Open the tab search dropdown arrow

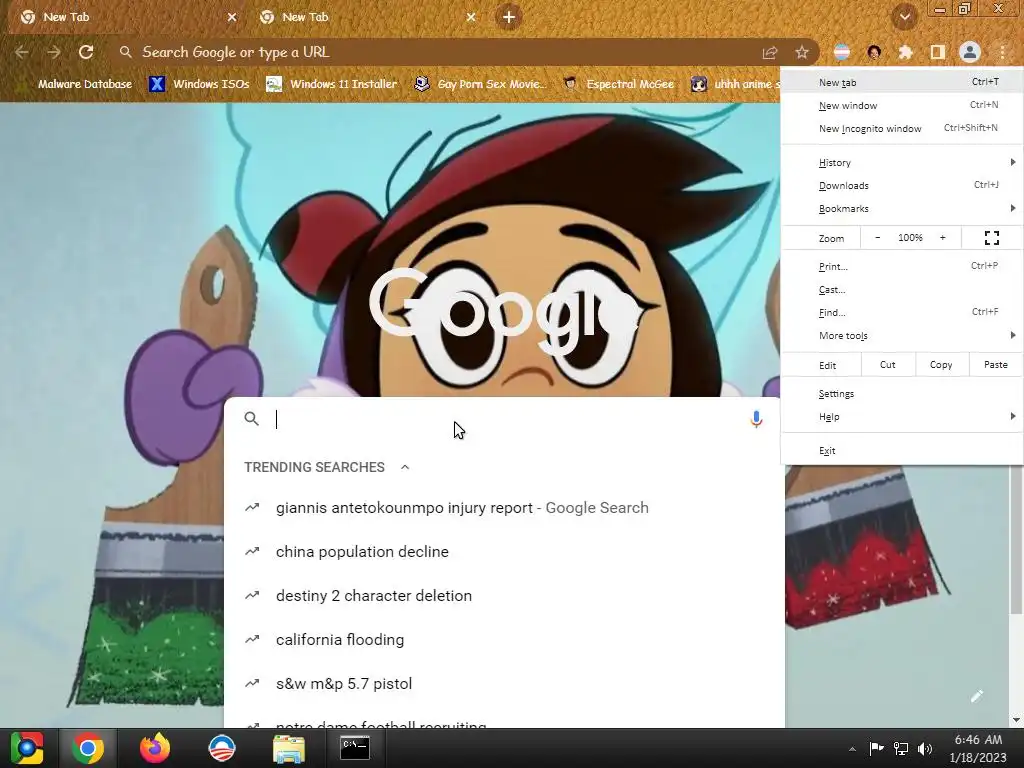point(904,17)
